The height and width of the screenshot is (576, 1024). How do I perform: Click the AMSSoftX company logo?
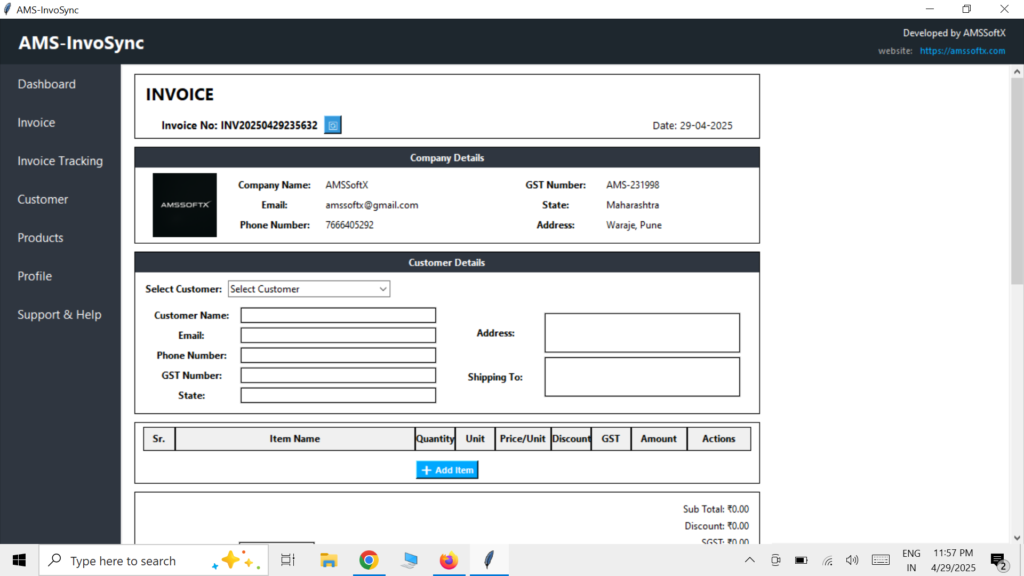pos(185,205)
